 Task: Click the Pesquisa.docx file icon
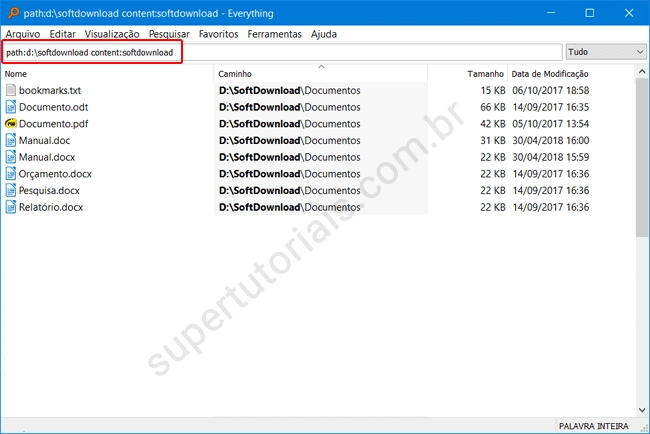point(11,190)
